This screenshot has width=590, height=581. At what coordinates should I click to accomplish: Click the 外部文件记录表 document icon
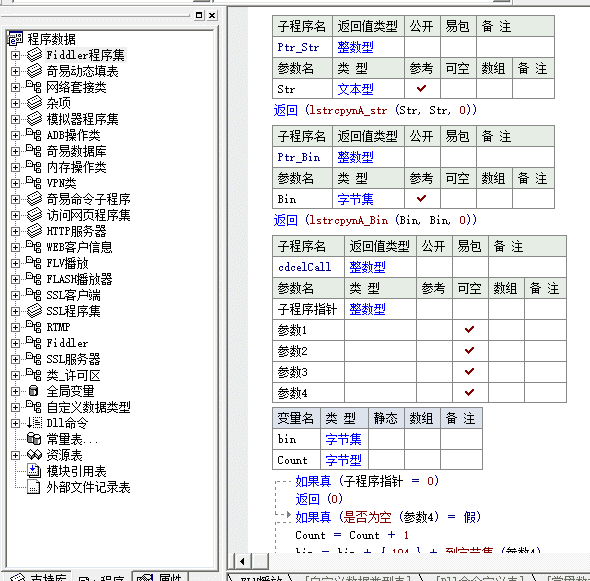pyautogui.click(x=34, y=487)
